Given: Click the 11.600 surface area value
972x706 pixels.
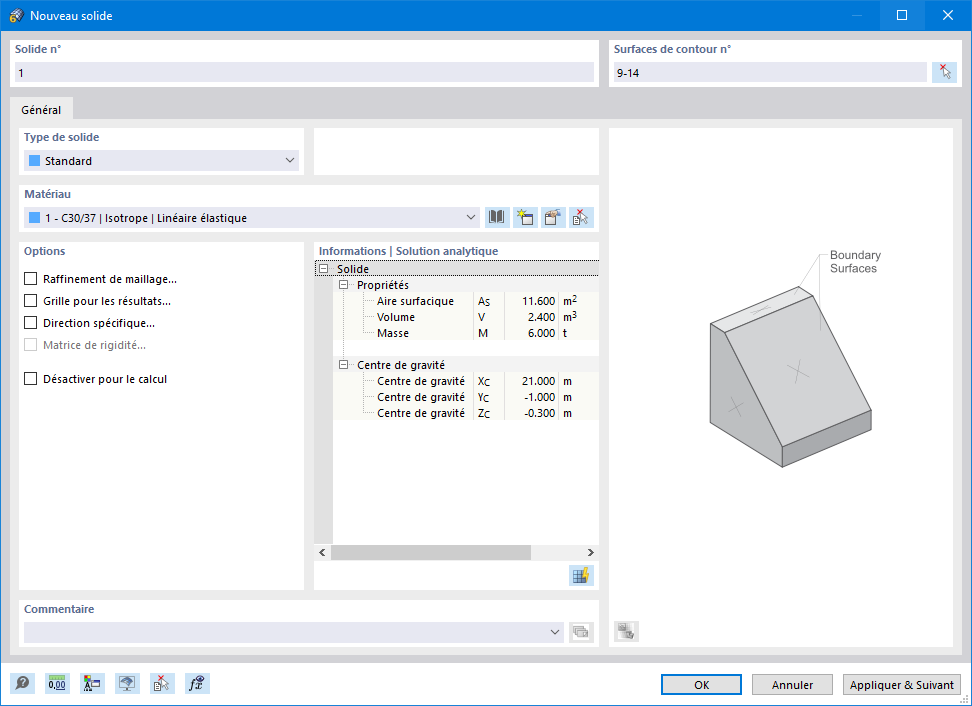Looking at the screenshot, I should click(538, 301).
